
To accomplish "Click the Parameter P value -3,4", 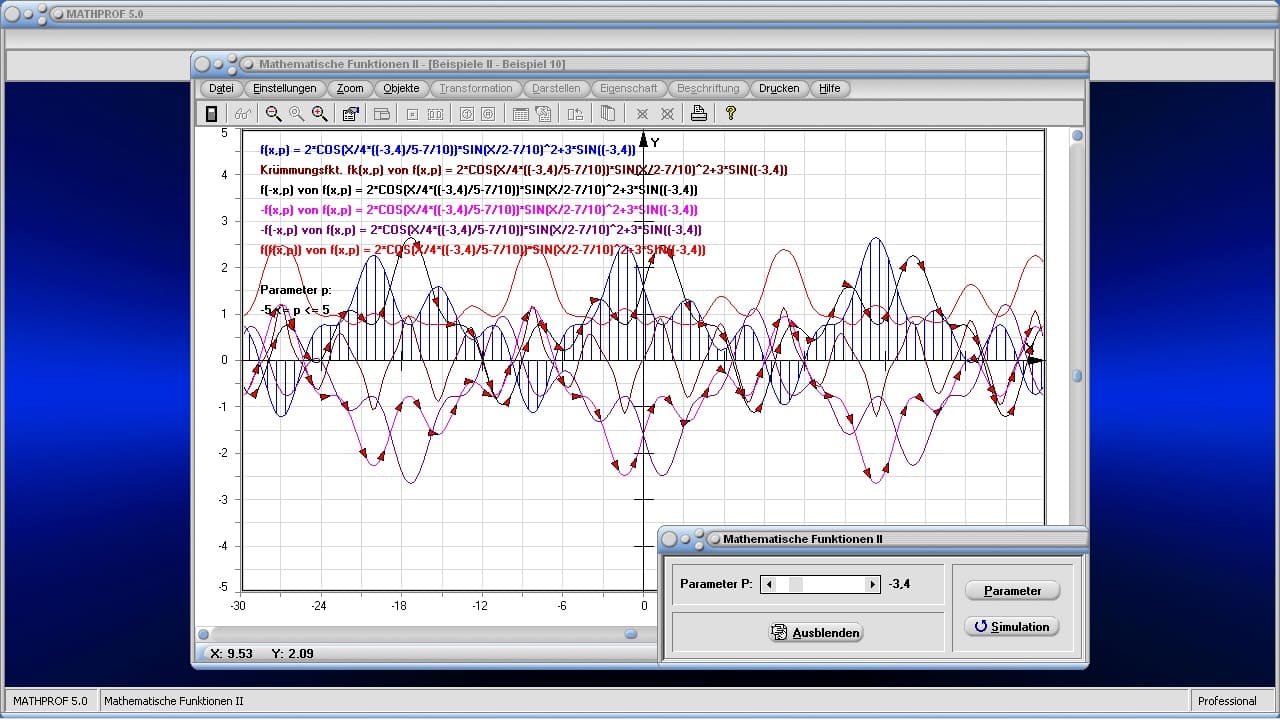I will [x=900, y=585].
